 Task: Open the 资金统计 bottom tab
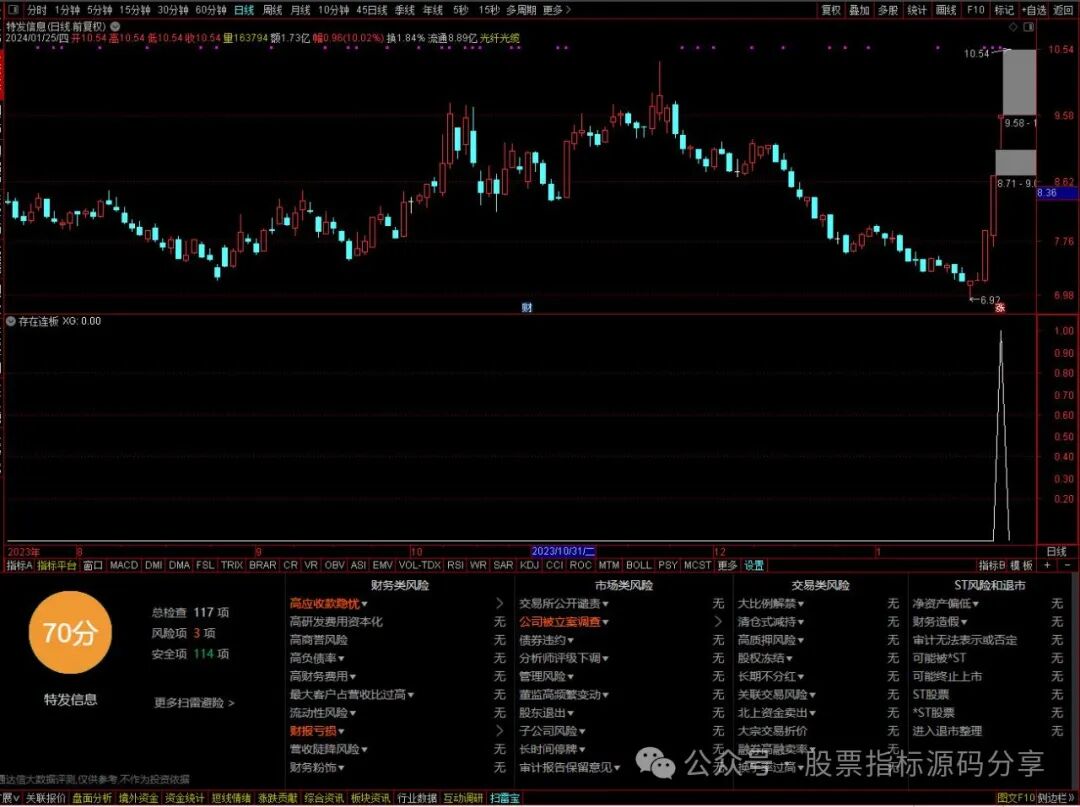[185, 799]
